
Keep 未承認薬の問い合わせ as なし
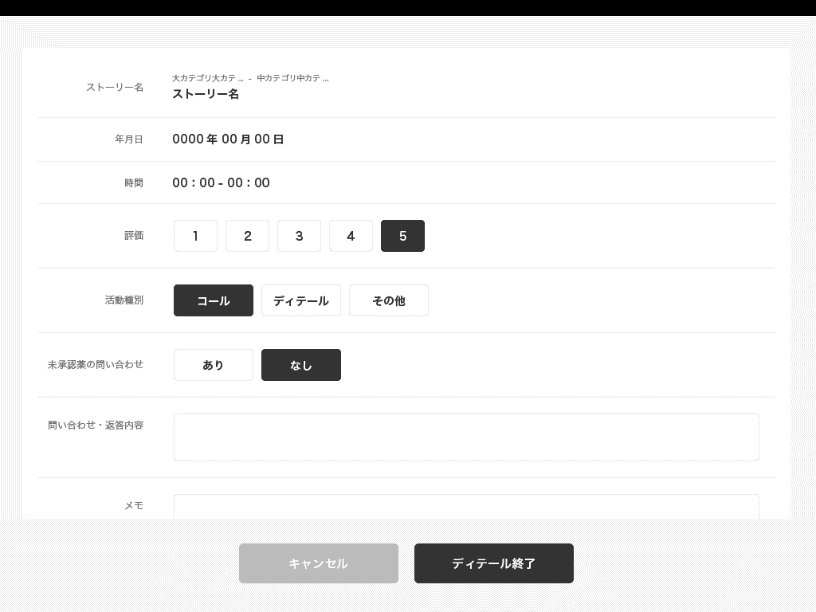tap(301, 364)
